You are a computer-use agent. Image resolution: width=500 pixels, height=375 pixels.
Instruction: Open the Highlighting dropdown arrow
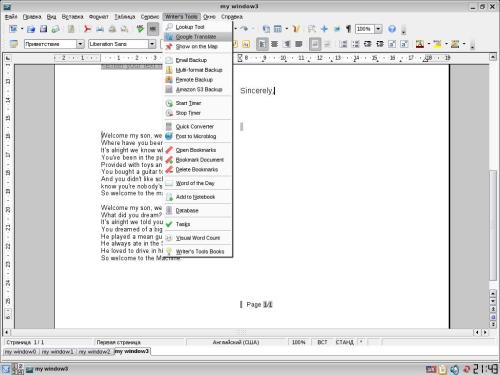446,44
